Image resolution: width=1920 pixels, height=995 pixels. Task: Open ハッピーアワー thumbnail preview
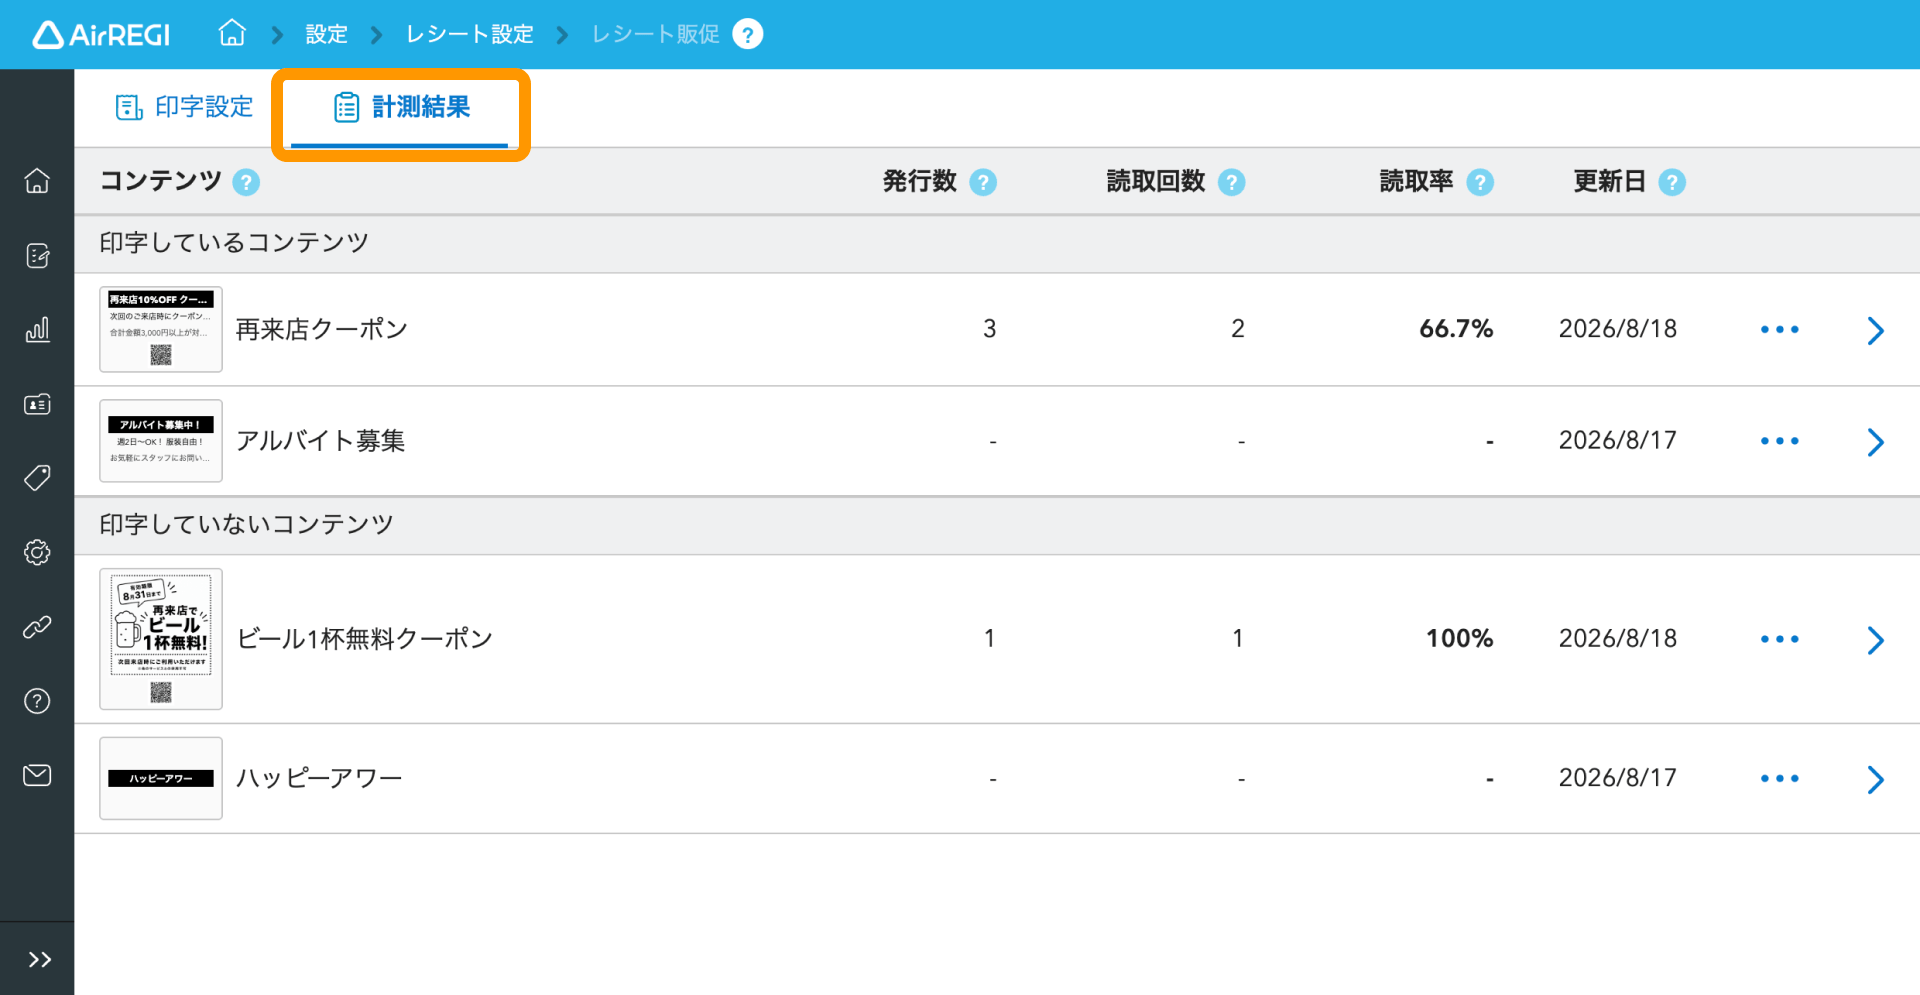pyautogui.click(x=161, y=778)
